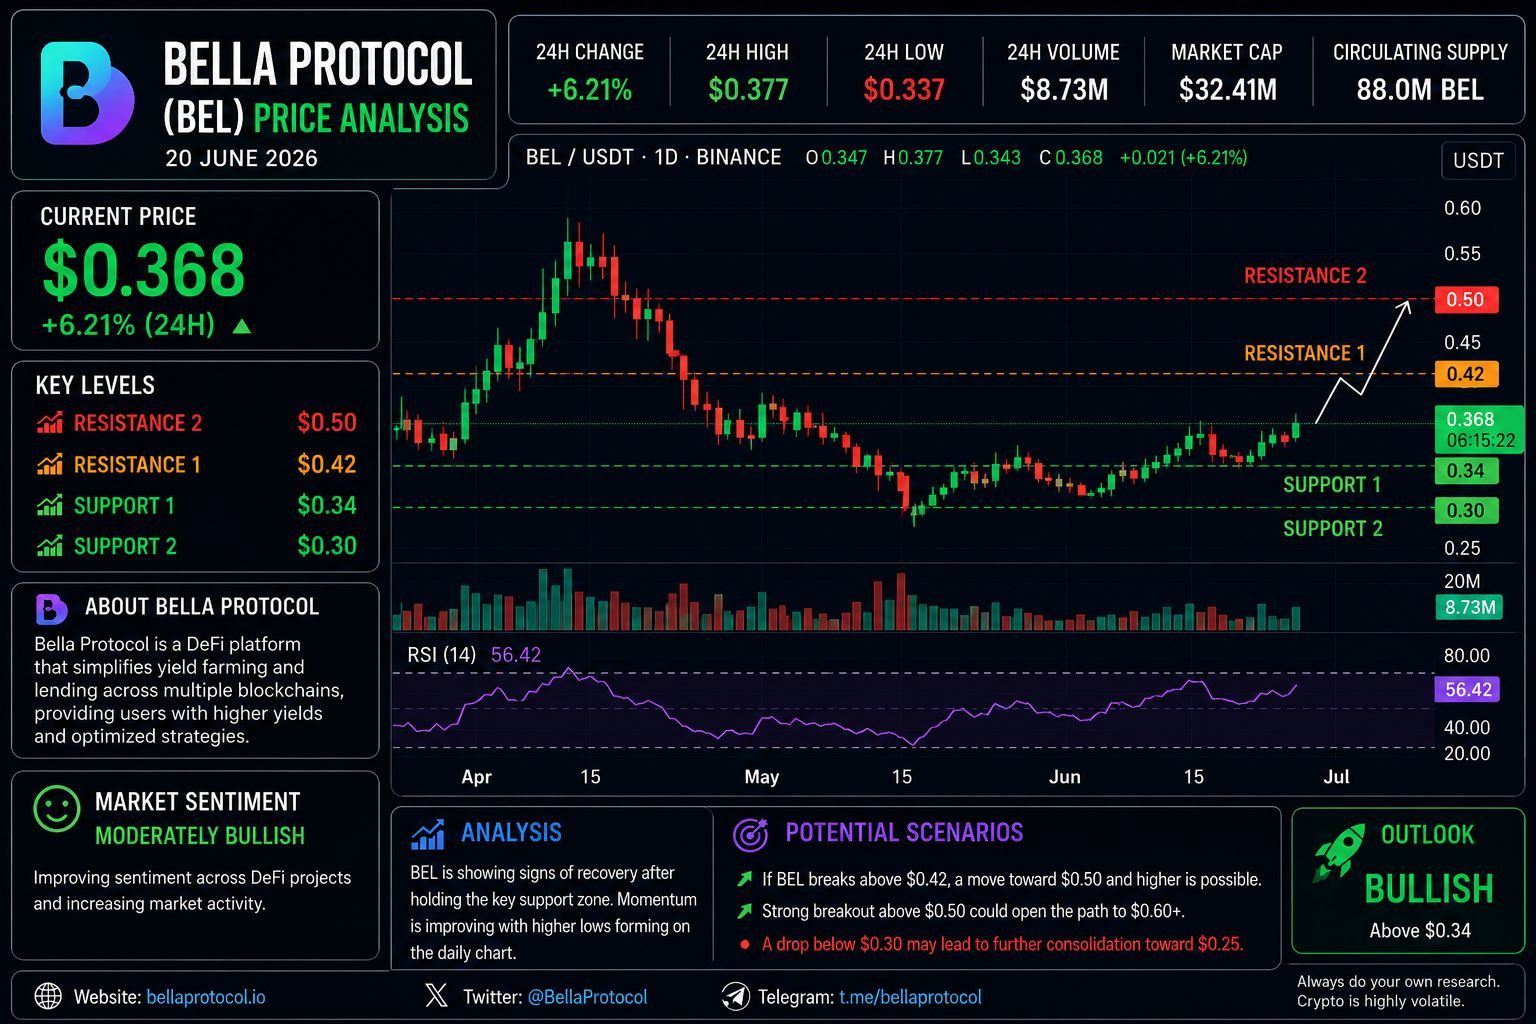The image size is (1536, 1024).
Task: Click the SUPPORT 1 label on the chart
Action: tap(1332, 485)
